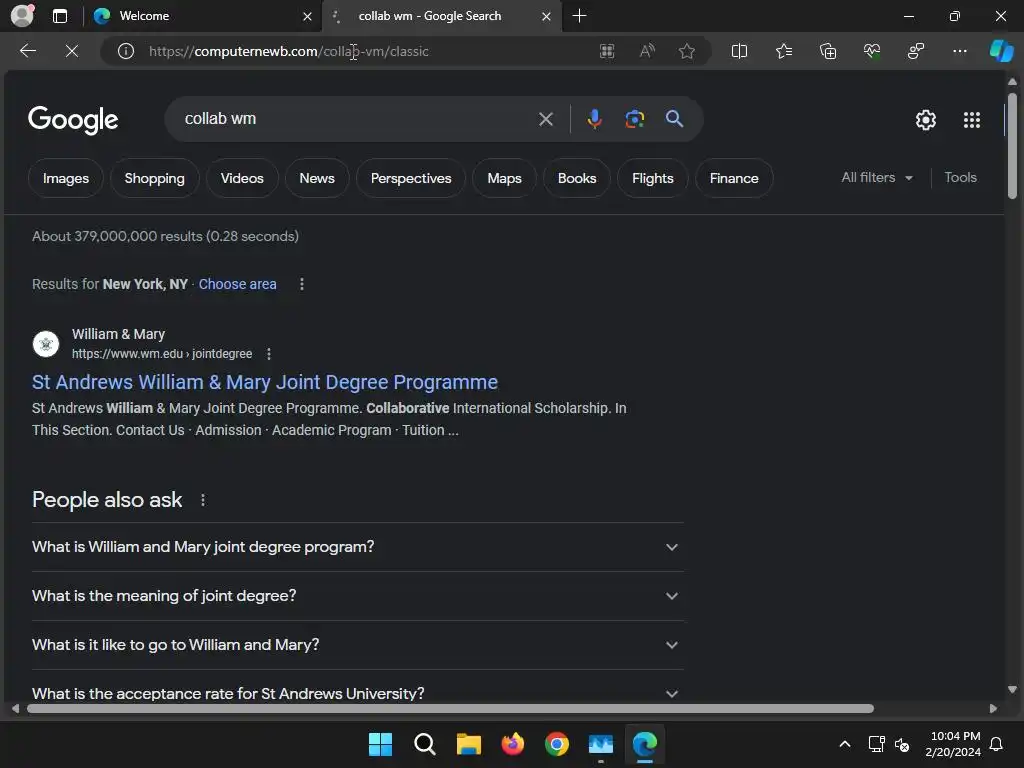
Task: Show hidden system tray icons
Action: pos(844,744)
